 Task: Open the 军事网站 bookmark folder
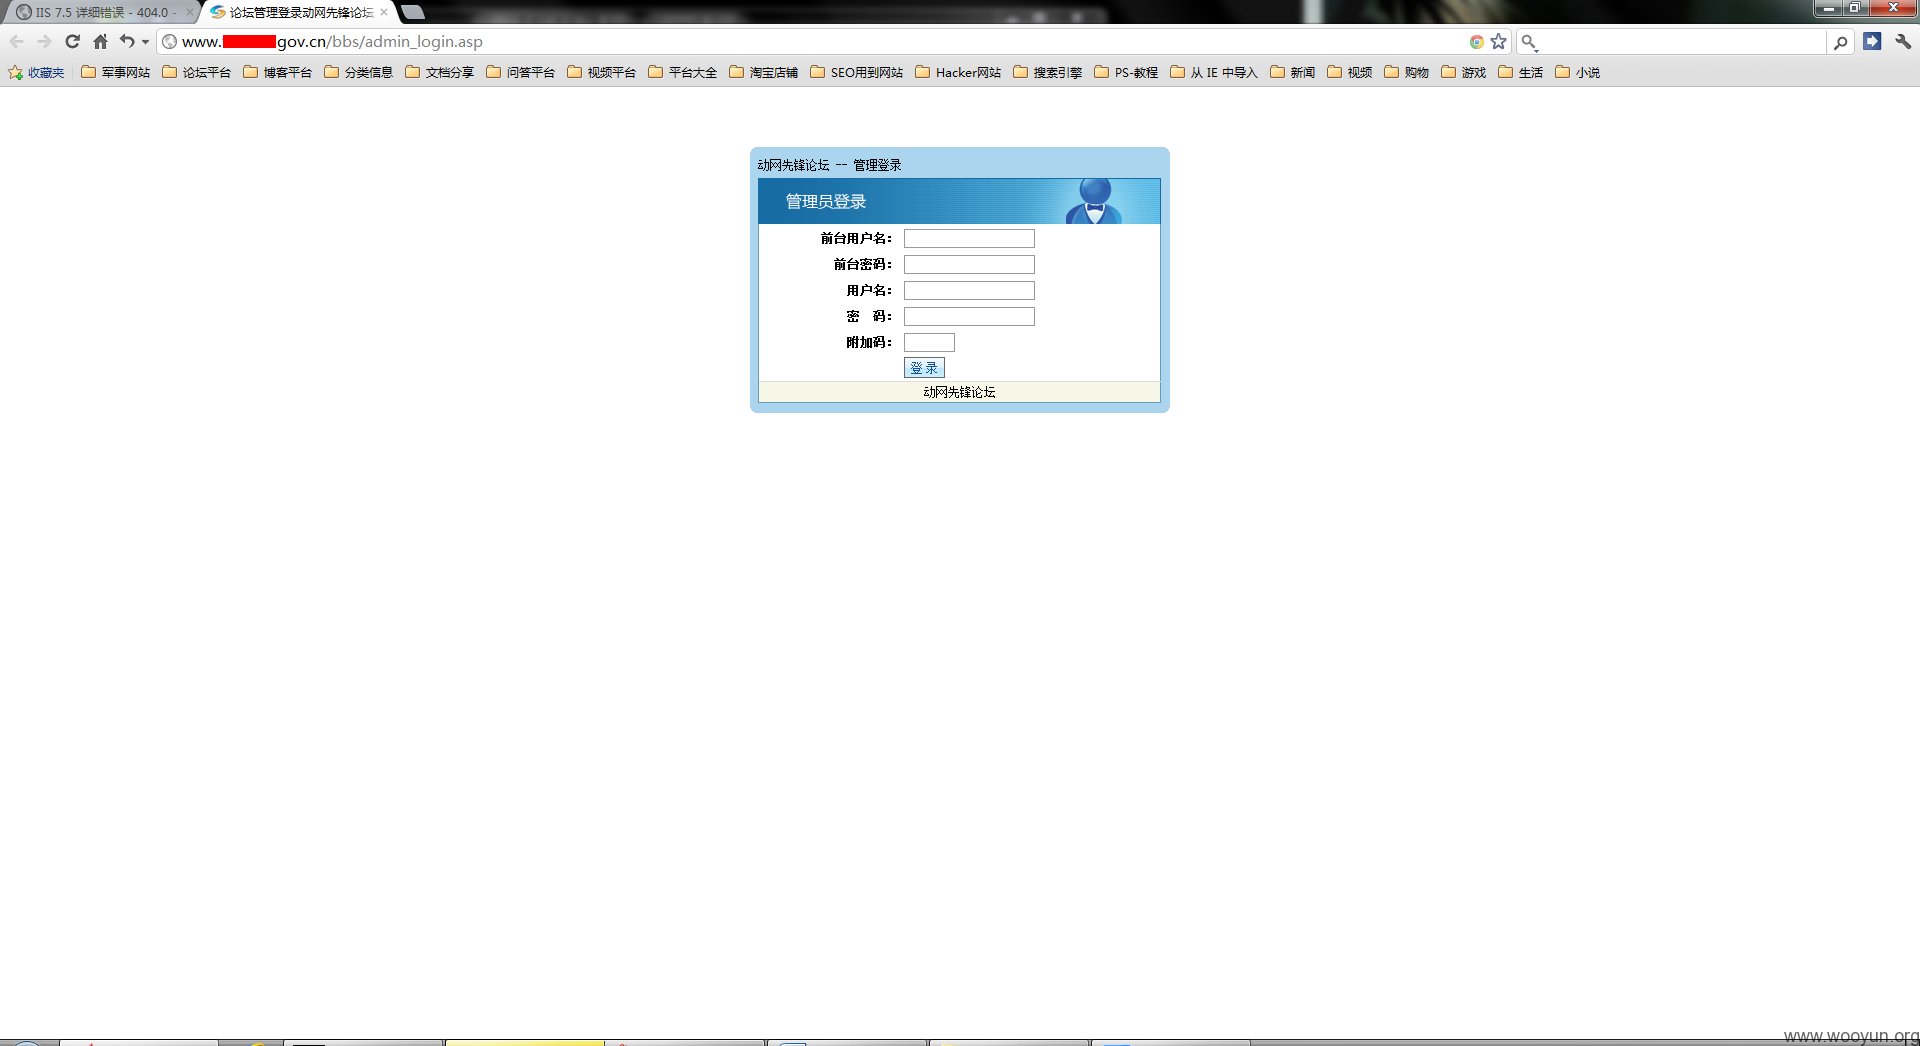pyautogui.click(x=115, y=72)
